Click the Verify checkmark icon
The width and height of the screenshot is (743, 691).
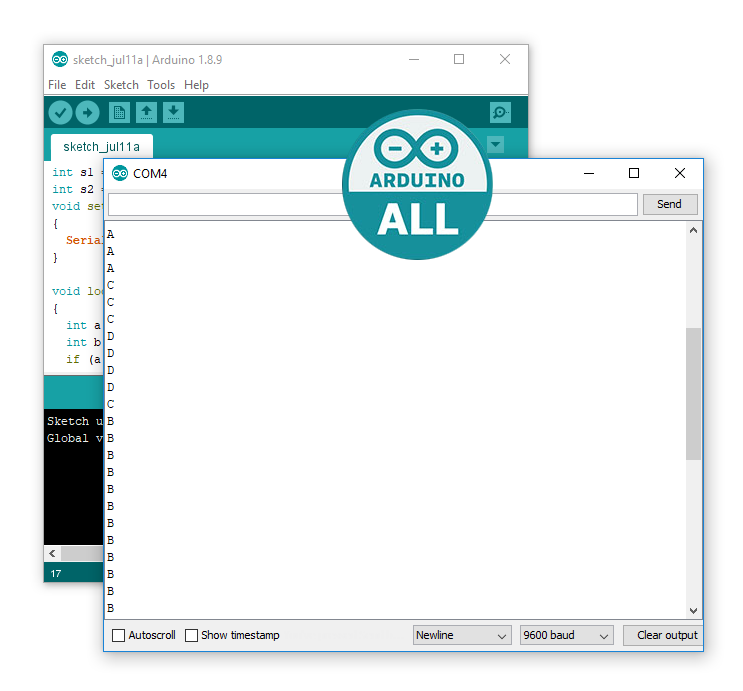pyautogui.click(x=60, y=113)
